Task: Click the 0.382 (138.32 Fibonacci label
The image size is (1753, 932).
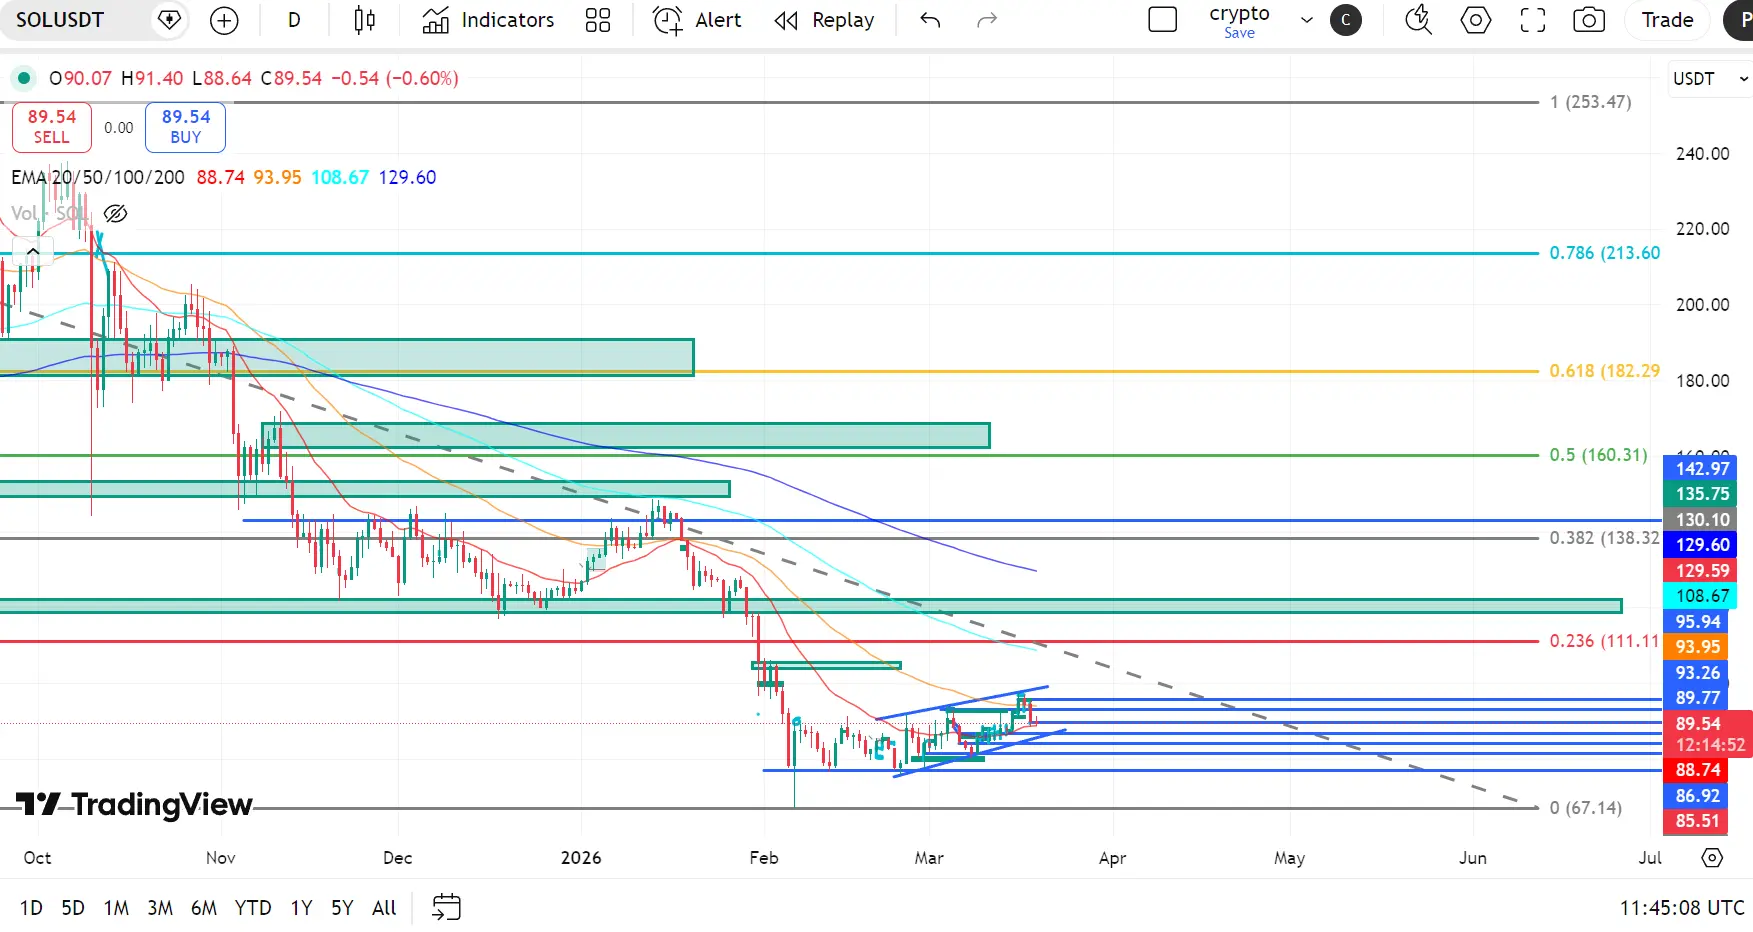Action: (1604, 538)
